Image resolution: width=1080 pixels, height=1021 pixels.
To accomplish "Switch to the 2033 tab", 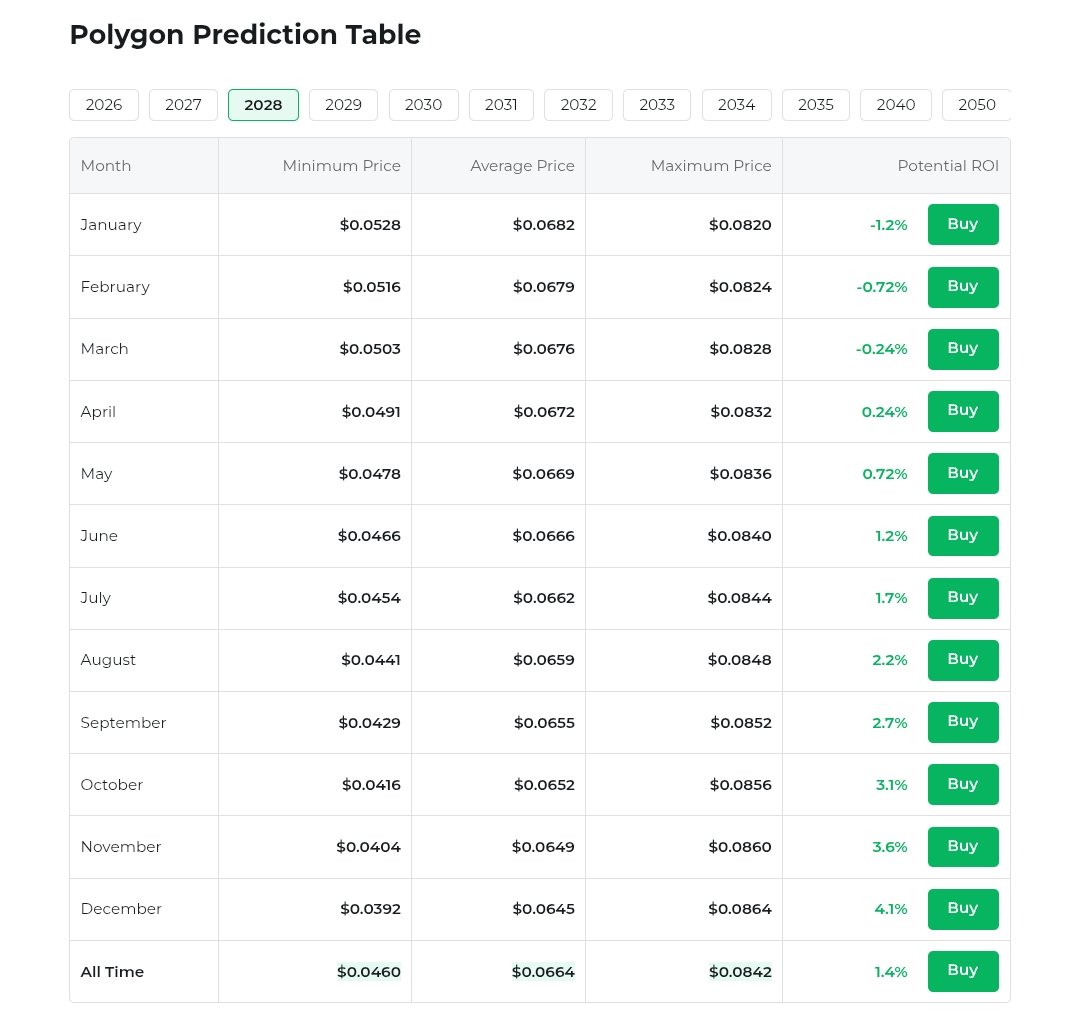I will 657,105.
